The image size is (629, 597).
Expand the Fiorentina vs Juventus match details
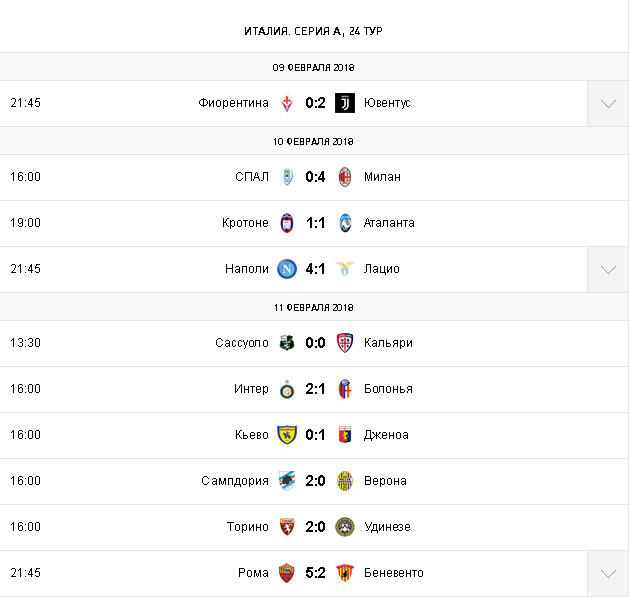pos(607,104)
